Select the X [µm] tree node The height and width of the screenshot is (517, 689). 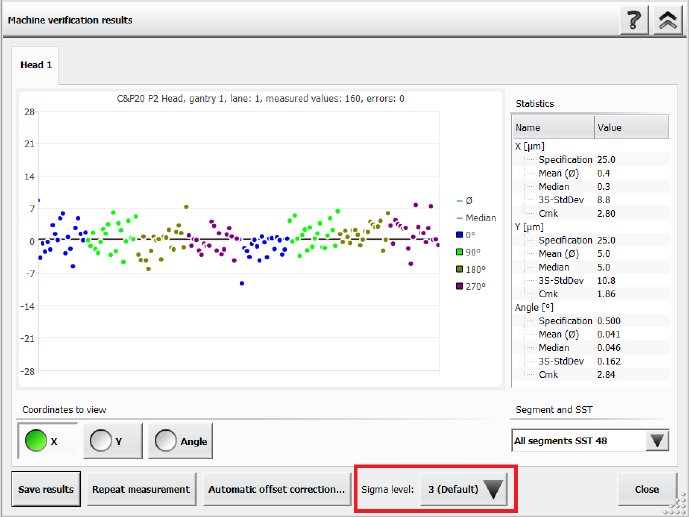tap(529, 146)
